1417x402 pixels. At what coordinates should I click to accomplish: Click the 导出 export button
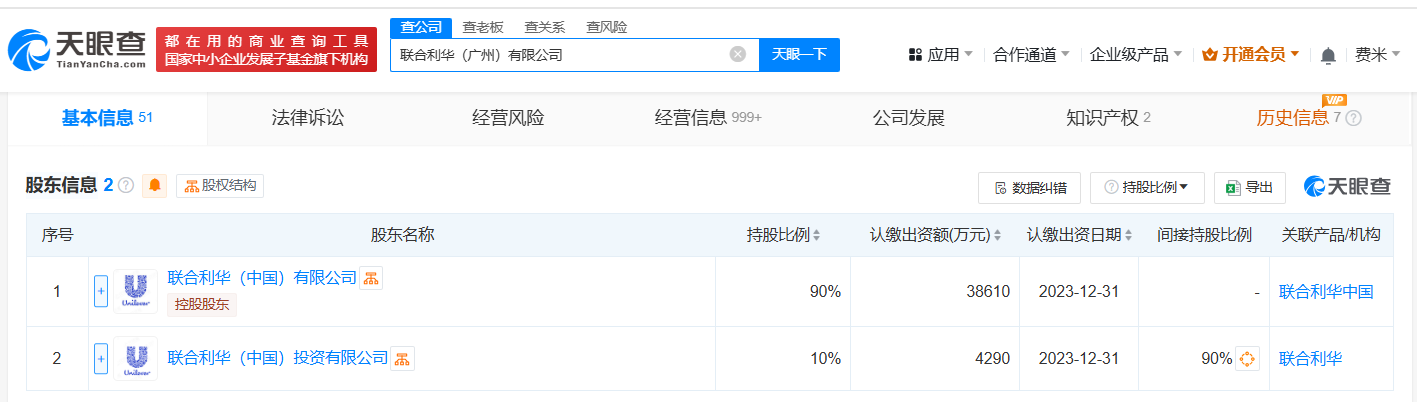coord(1249,187)
